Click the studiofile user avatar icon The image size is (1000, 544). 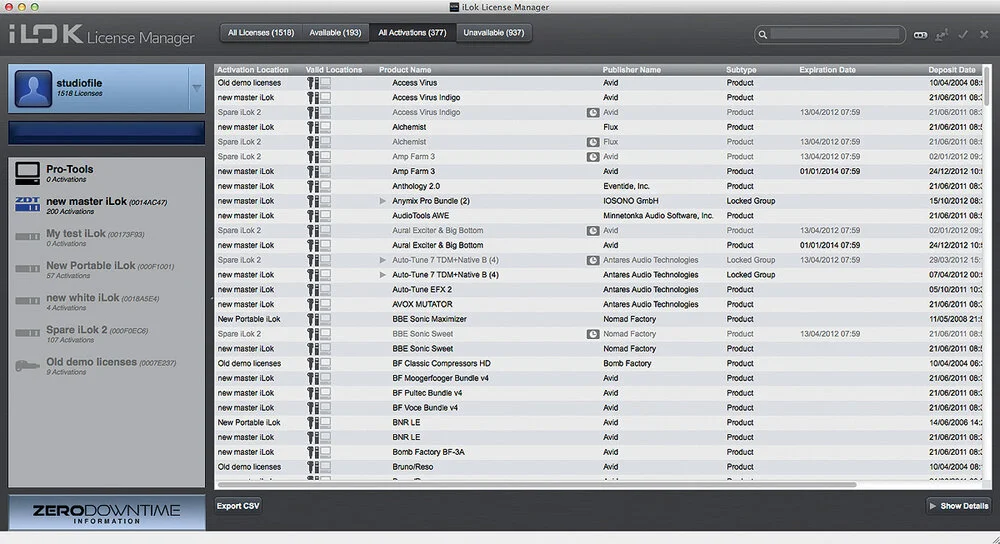[x=33, y=88]
